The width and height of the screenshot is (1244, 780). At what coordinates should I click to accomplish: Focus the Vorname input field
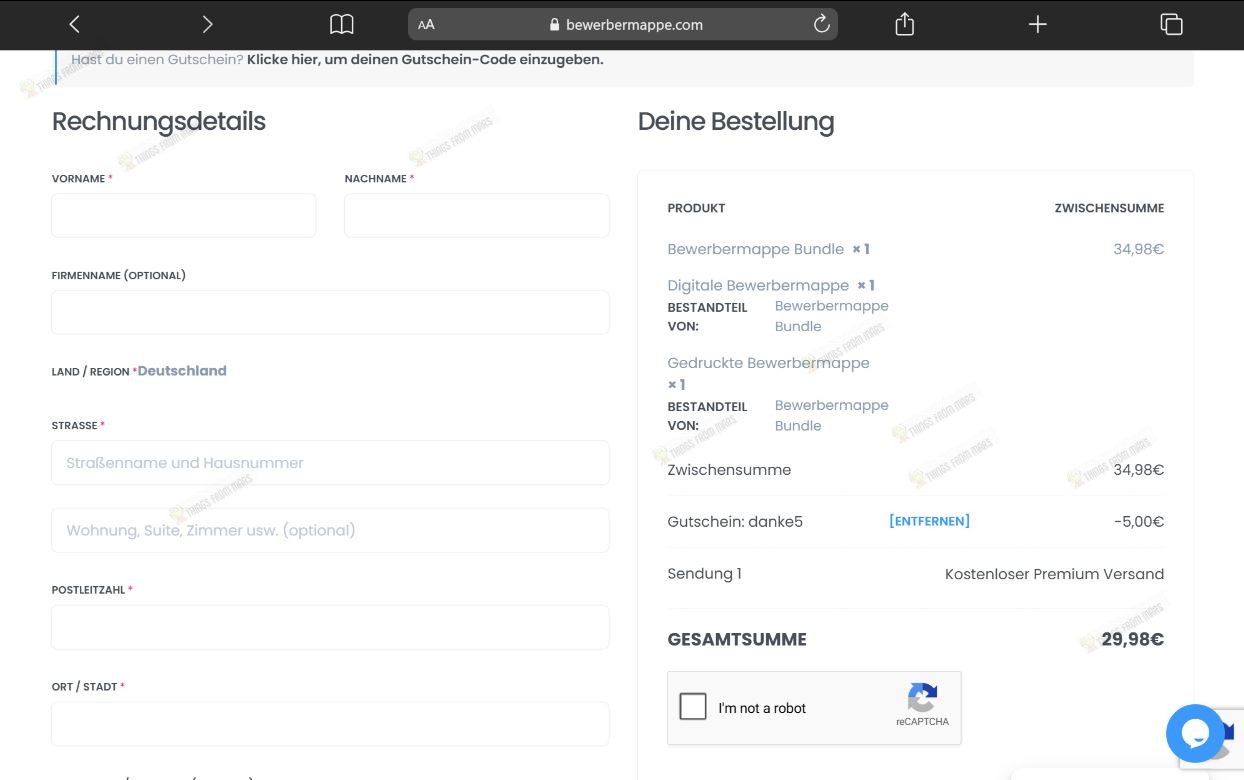[184, 215]
